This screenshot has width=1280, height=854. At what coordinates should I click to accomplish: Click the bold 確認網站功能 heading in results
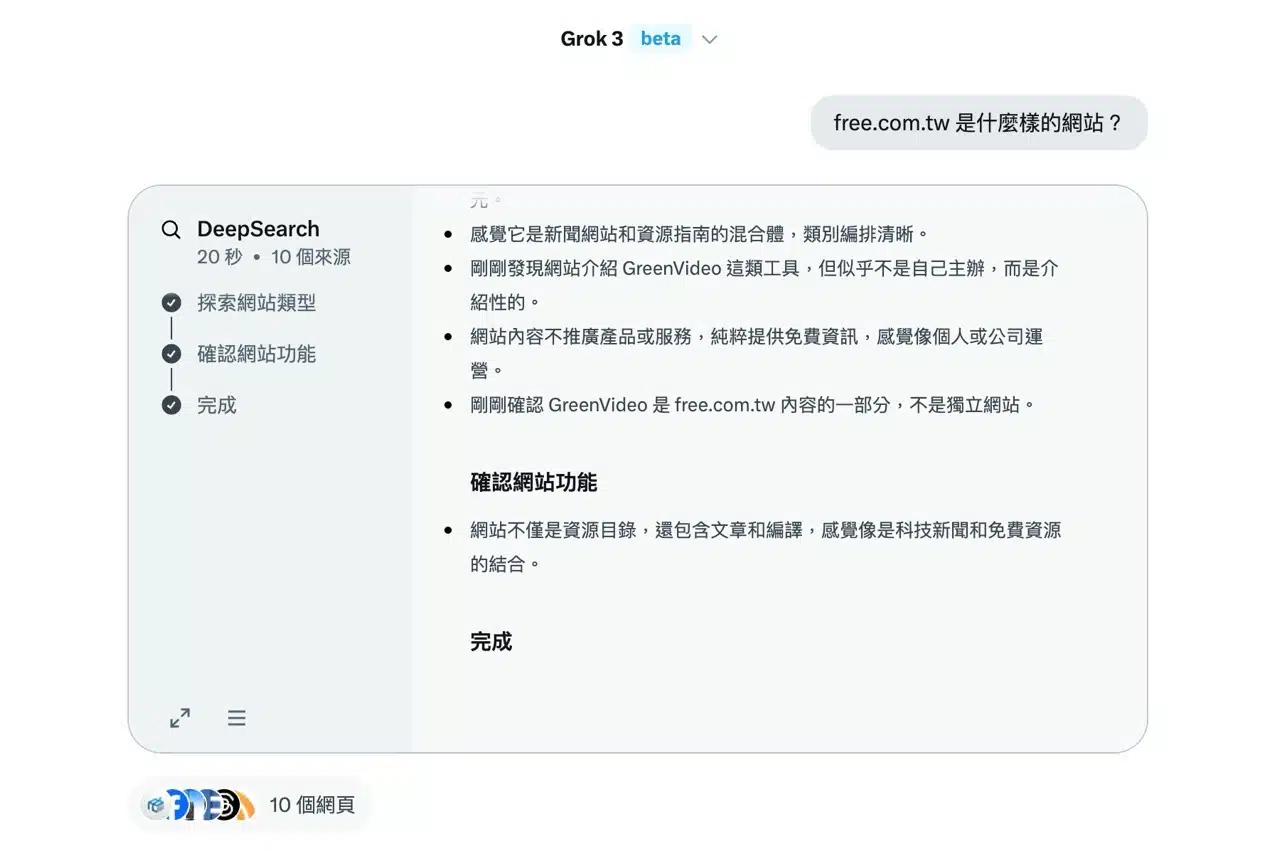(x=533, y=483)
